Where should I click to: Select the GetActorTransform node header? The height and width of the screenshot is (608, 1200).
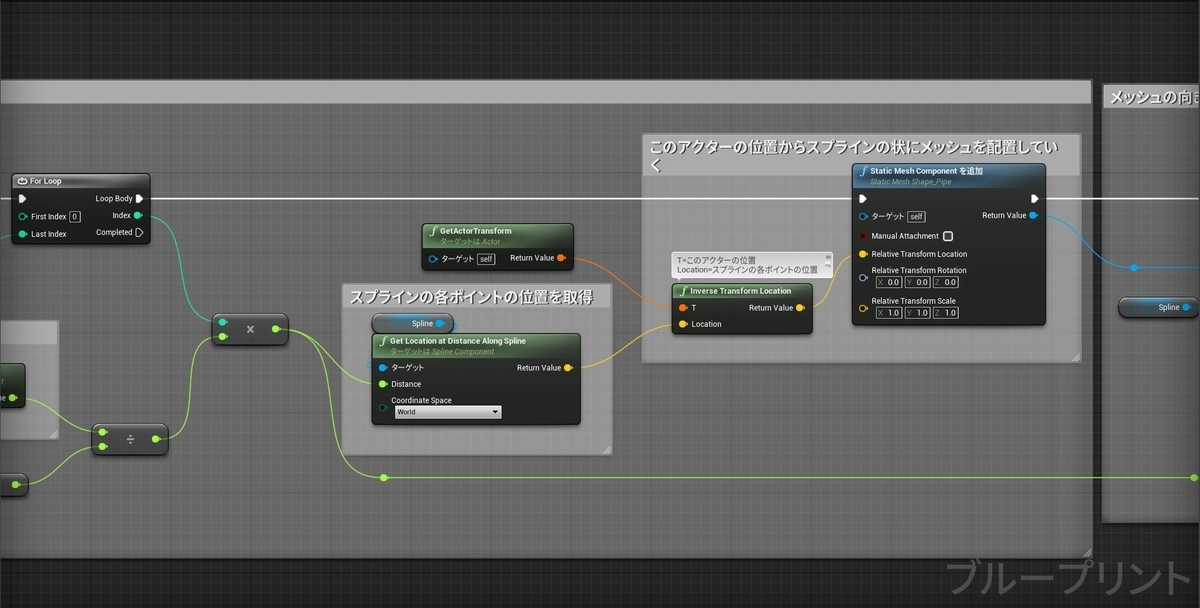click(498, 234)
